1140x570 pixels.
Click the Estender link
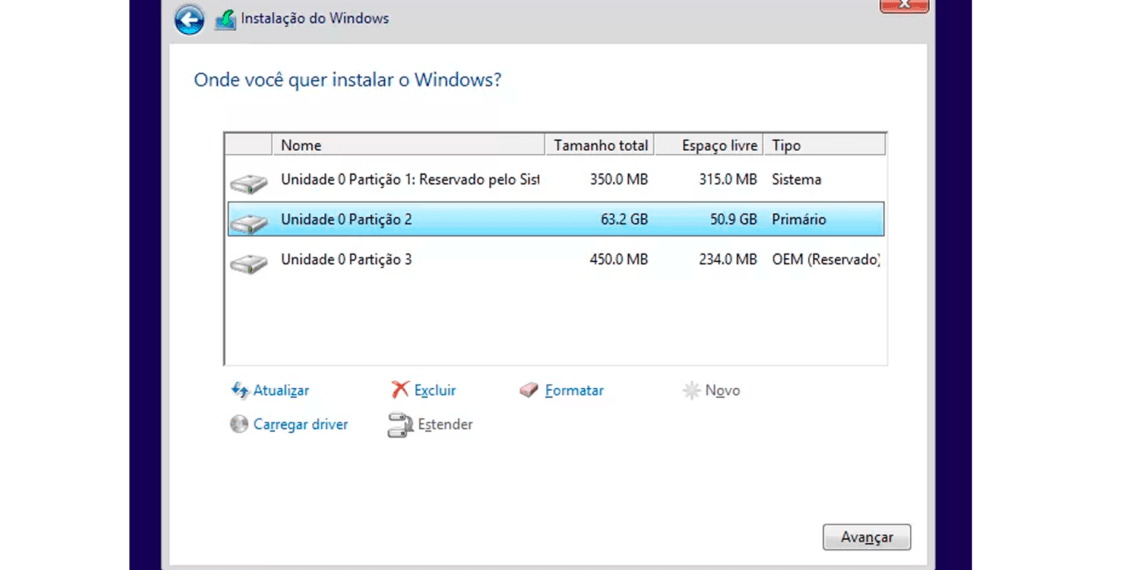pos(445,425)
